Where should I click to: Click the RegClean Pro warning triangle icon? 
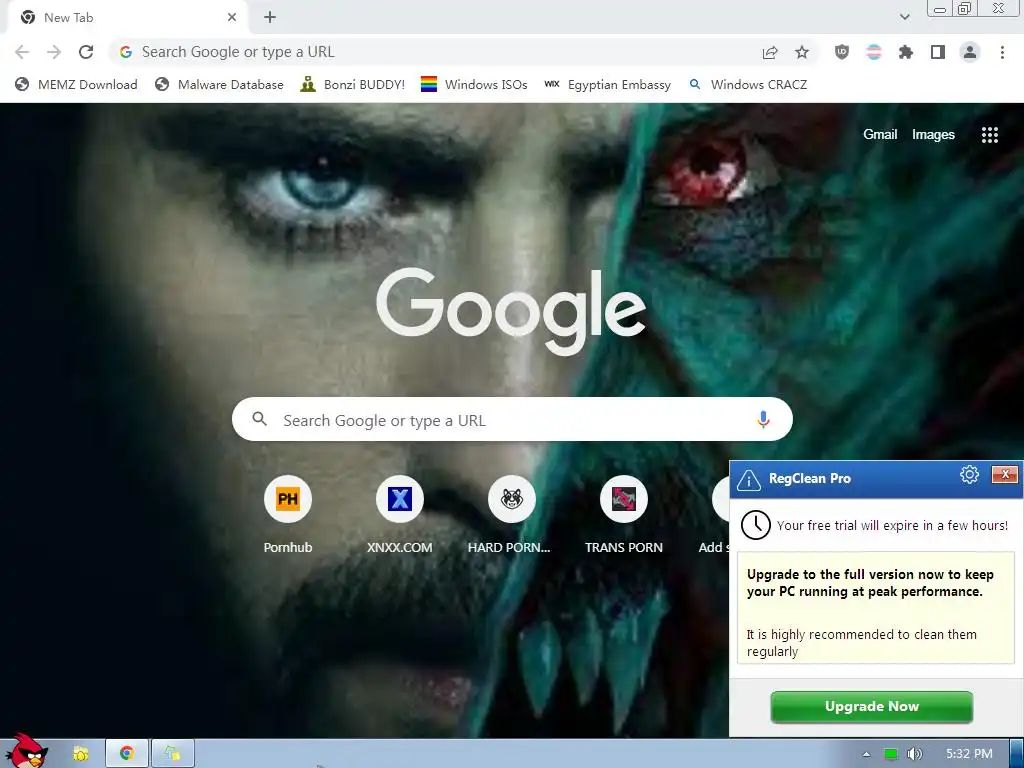coord(748,480)
